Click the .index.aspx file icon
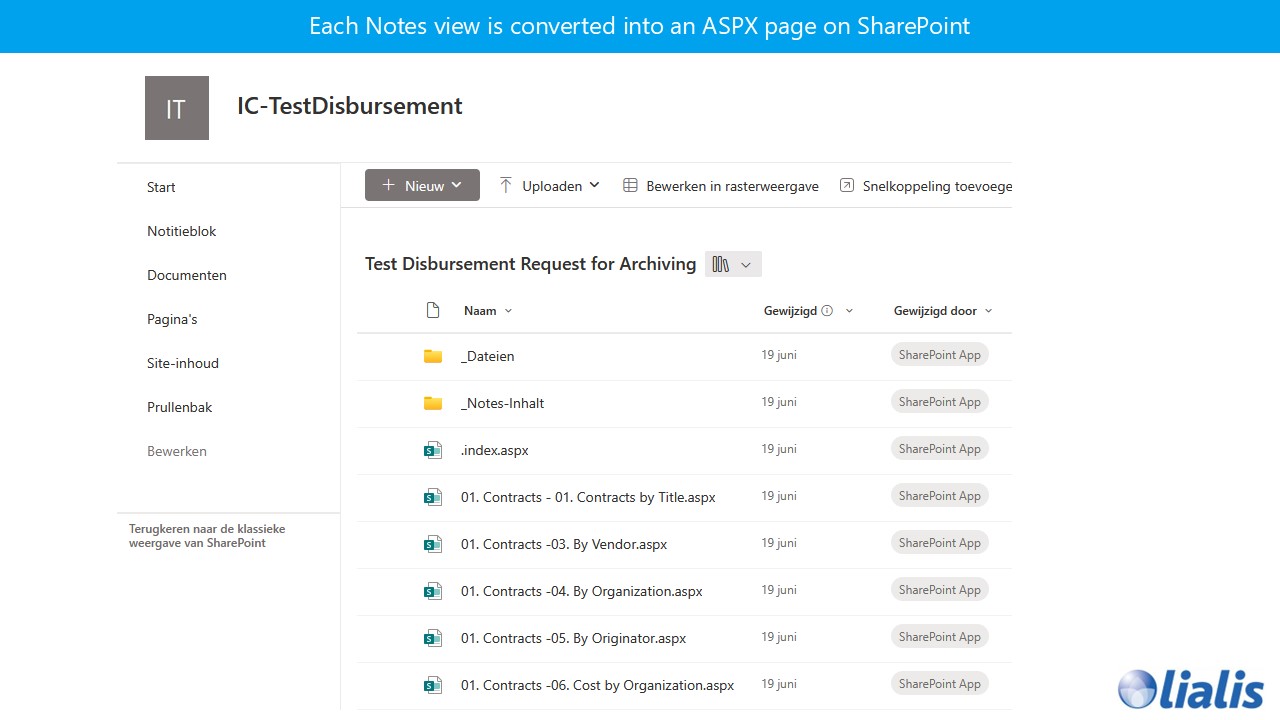This screenshot has width=1280, height=720. [432, 451]
